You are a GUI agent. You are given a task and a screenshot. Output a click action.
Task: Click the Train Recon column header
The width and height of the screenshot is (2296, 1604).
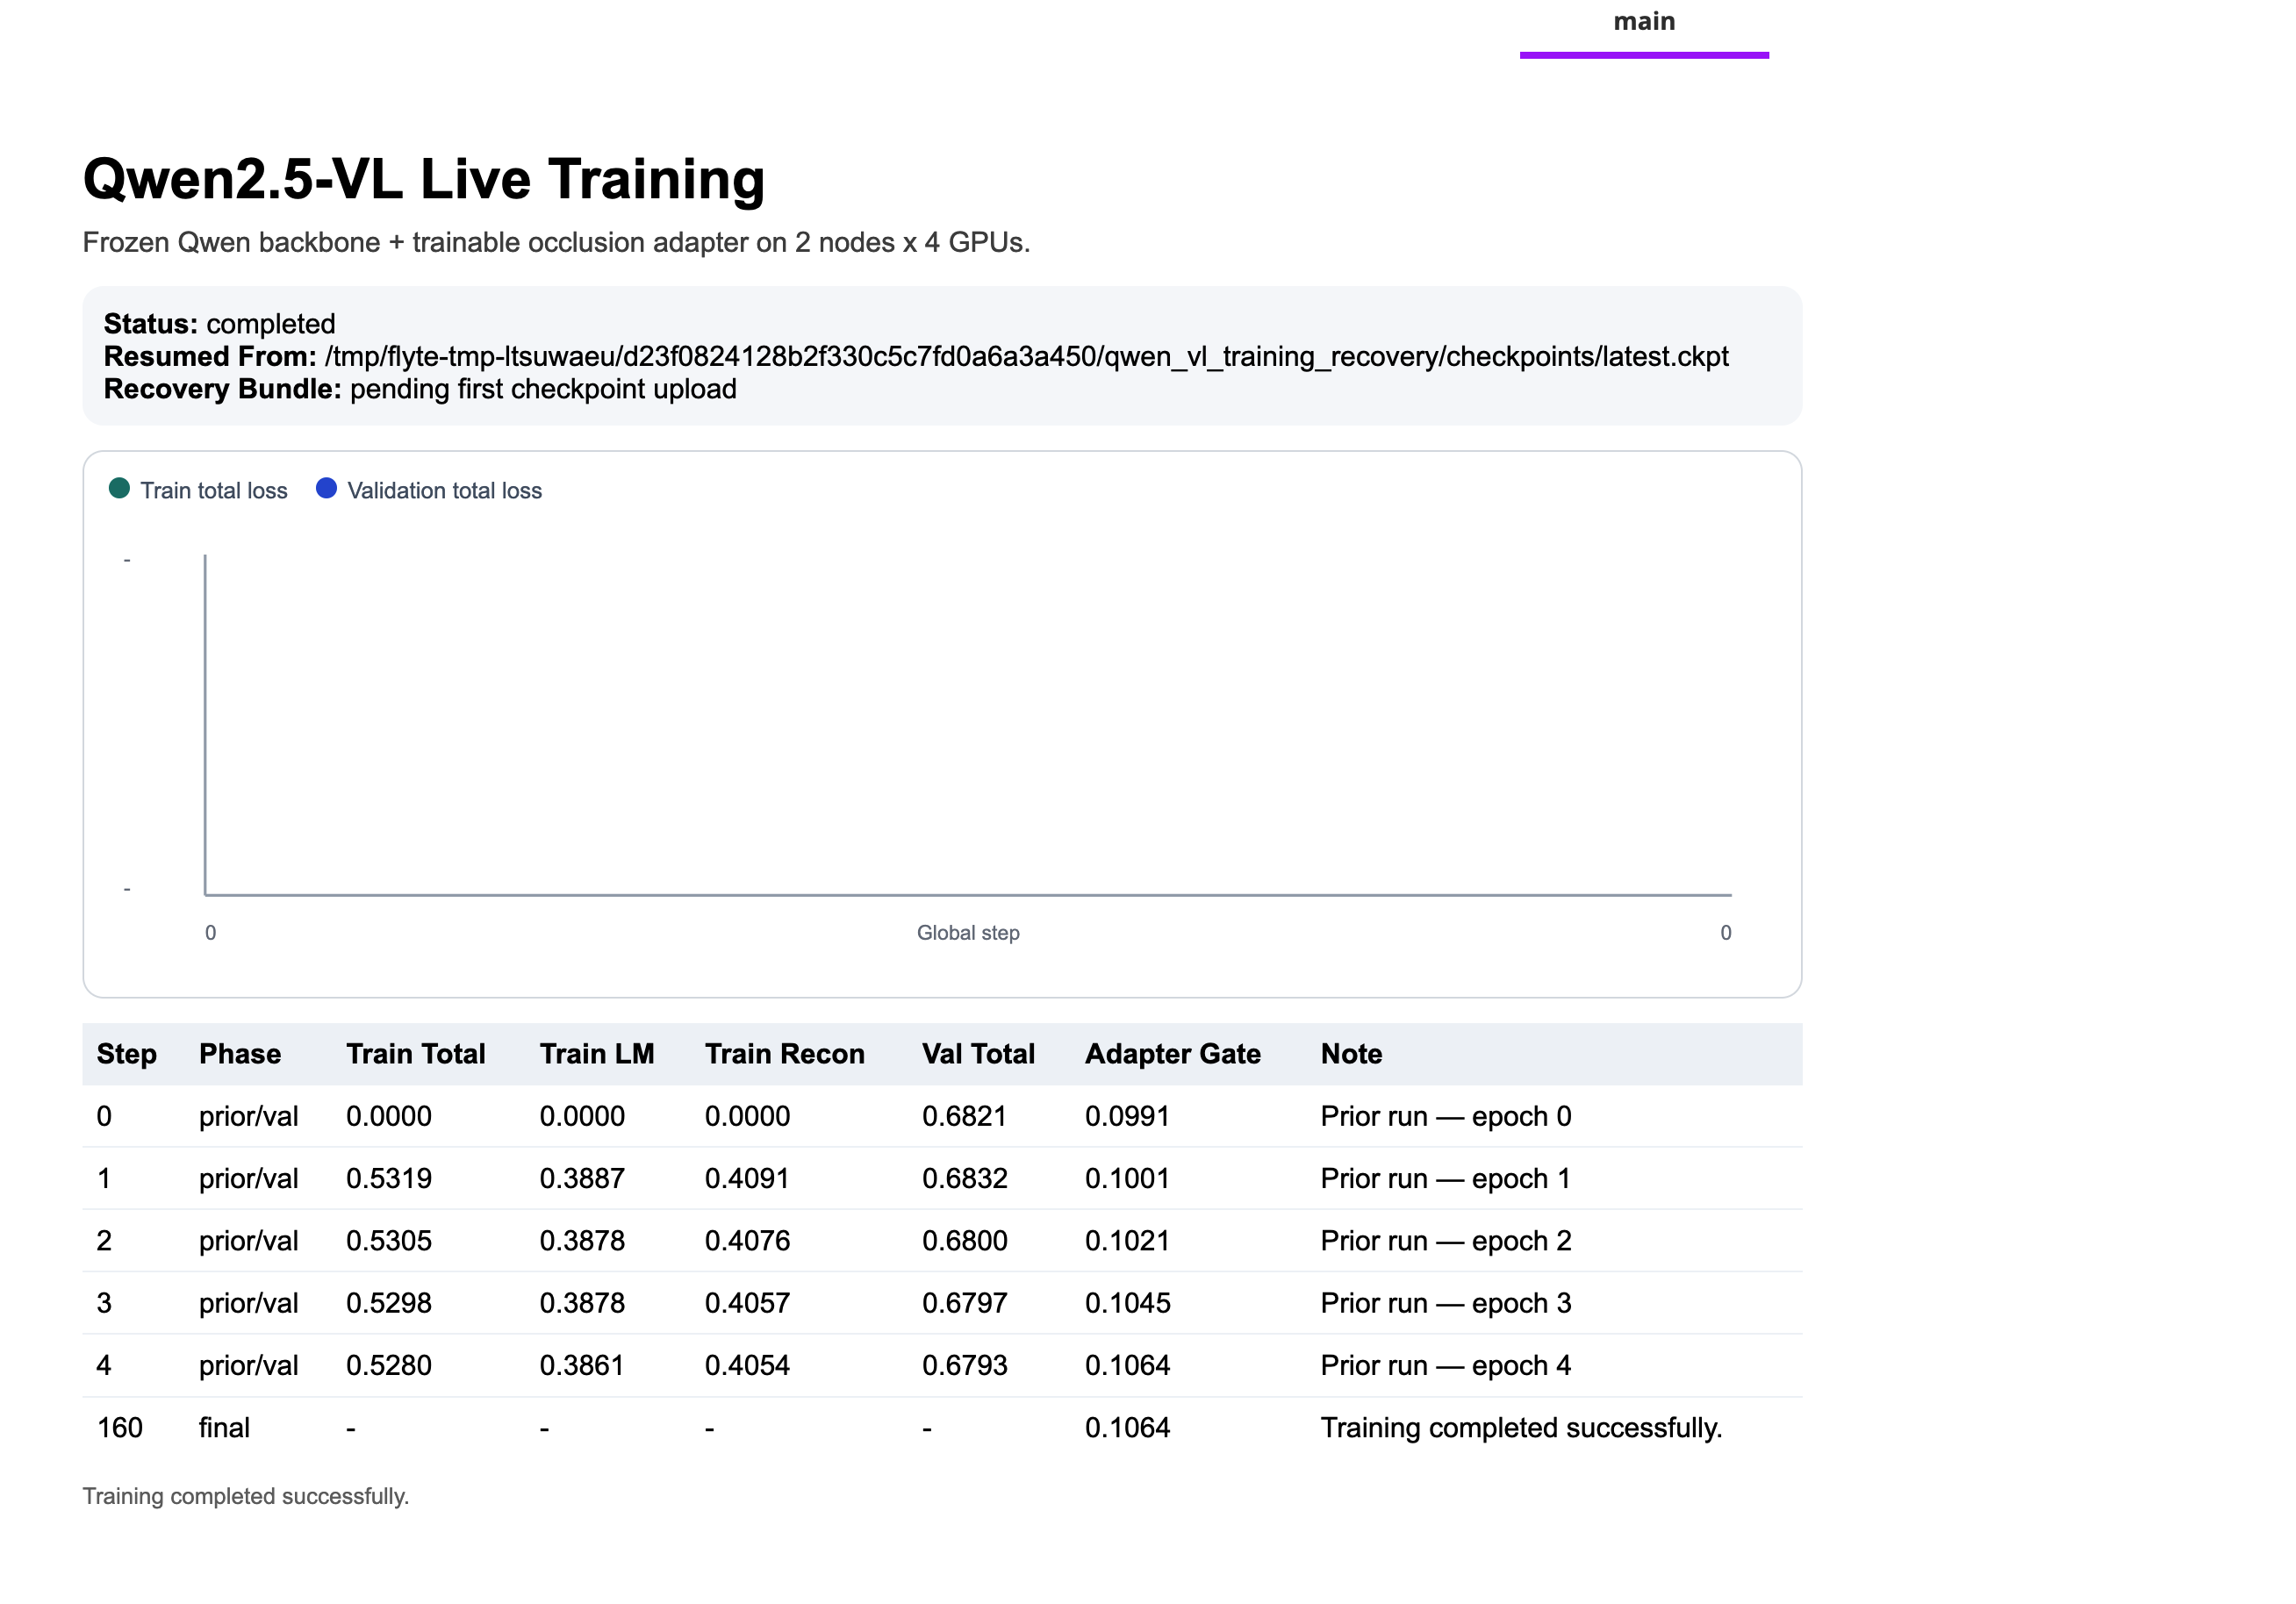point(784,1054)
